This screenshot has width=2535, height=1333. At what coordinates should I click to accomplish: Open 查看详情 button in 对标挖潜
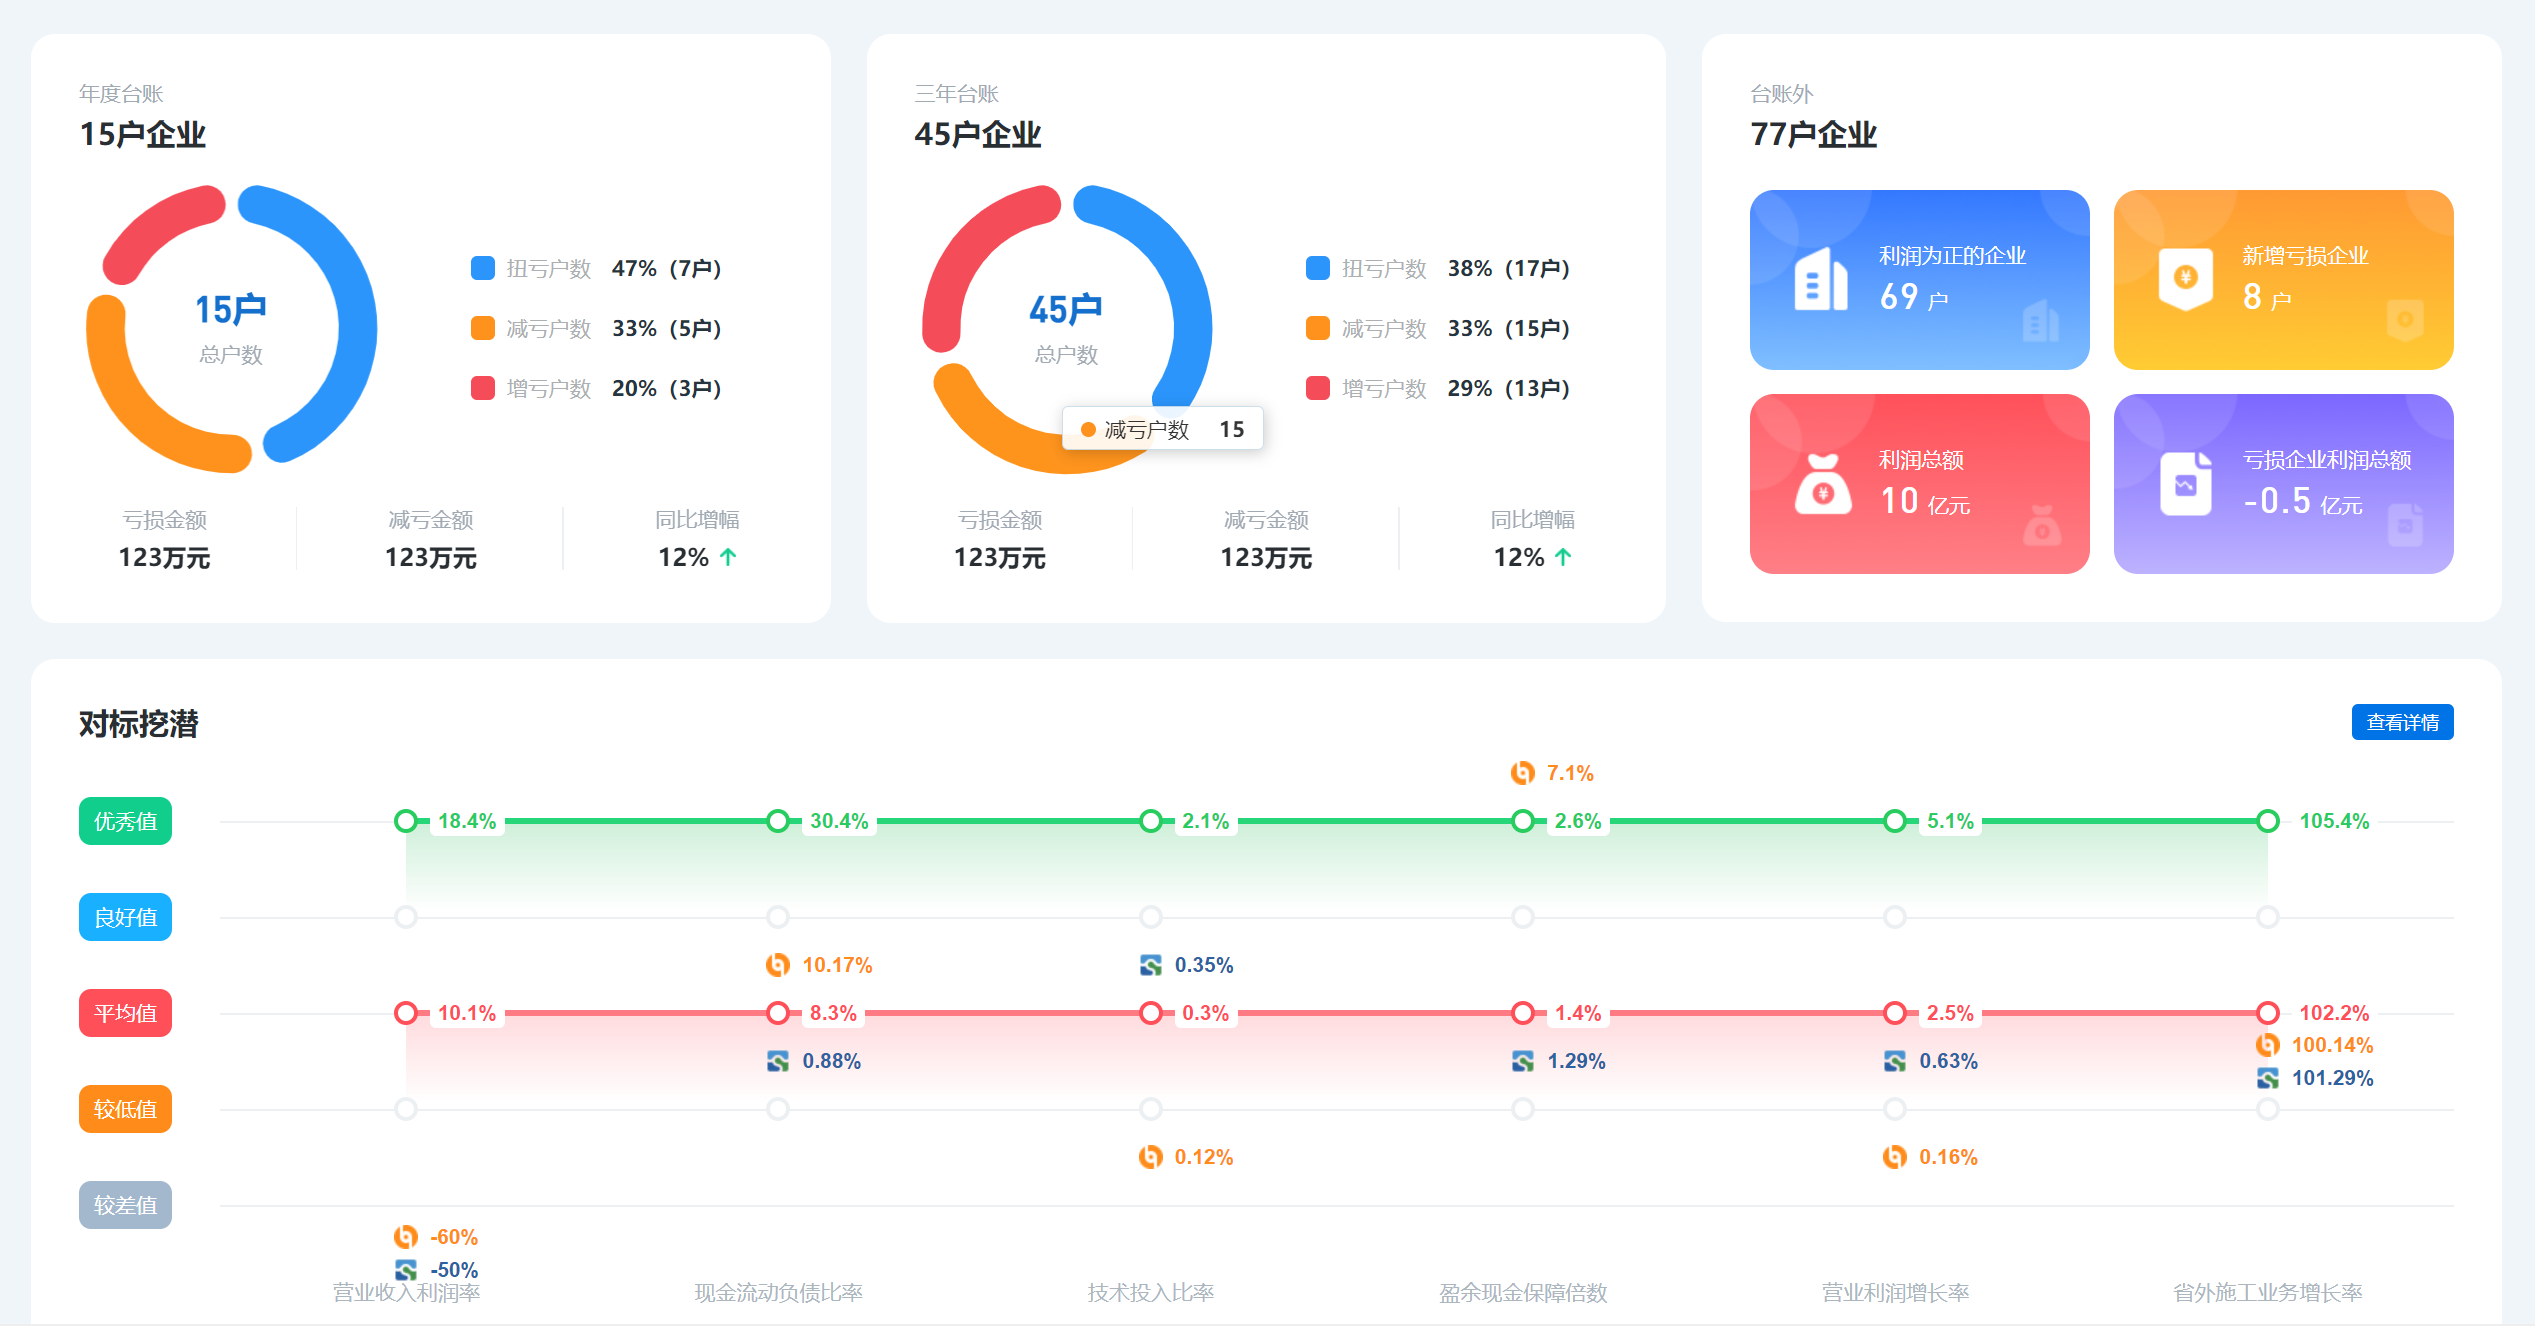pos(2401,722)
